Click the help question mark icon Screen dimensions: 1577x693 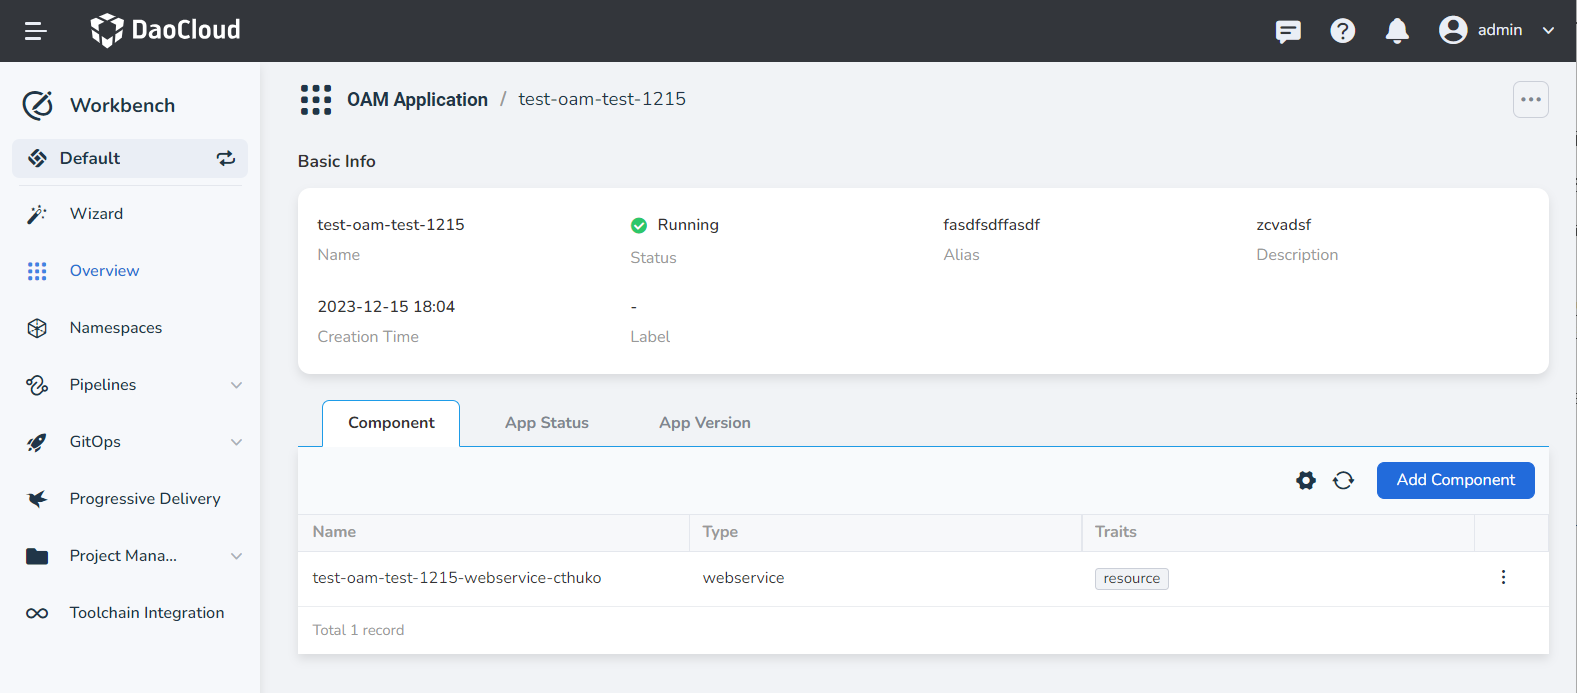point(1342,31)
